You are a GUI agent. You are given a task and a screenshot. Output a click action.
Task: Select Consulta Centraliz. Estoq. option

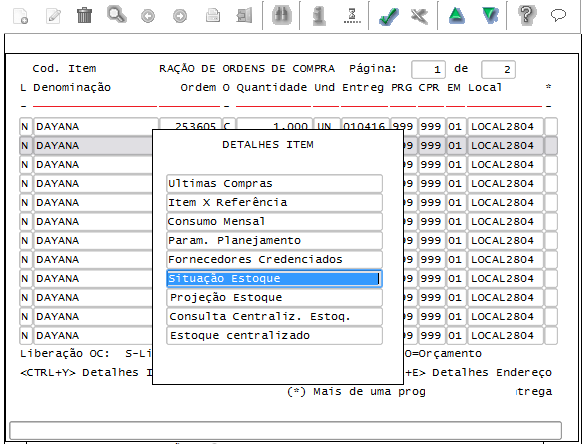(274, 316)
